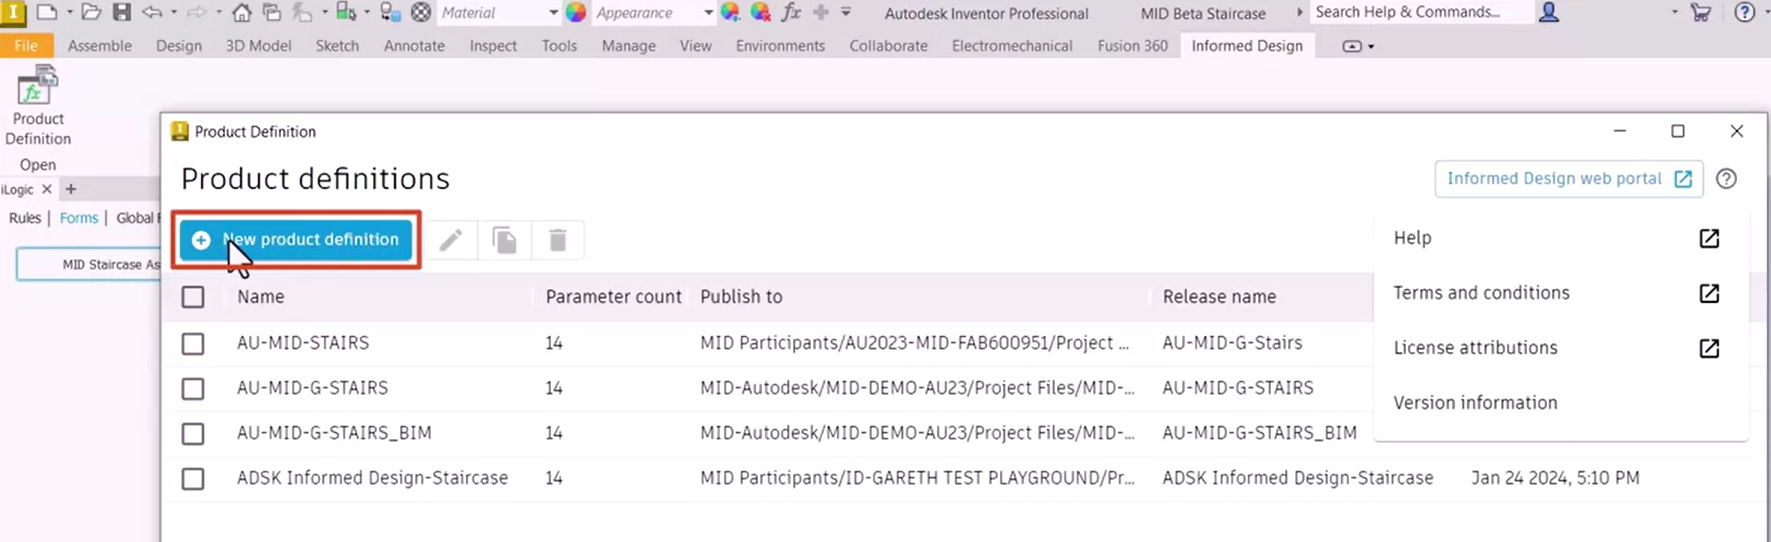1771x542 pixels.
Task: Create a new file from quick access toolbar
Action: pyautogui.click(x=47, y=12)
